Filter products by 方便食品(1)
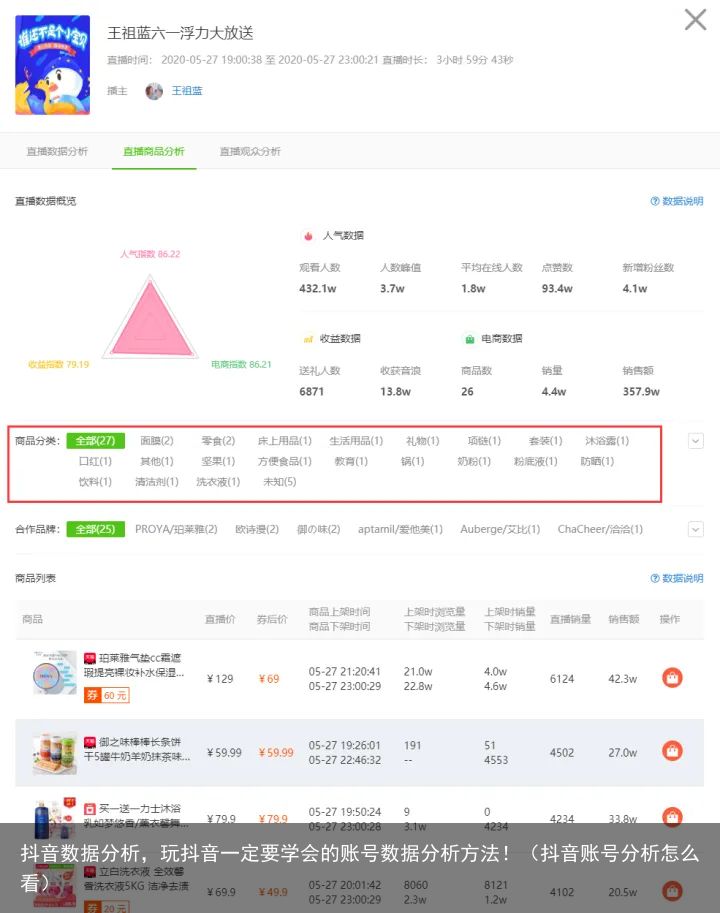Screen dimensions: 720x913 (285, 461)
